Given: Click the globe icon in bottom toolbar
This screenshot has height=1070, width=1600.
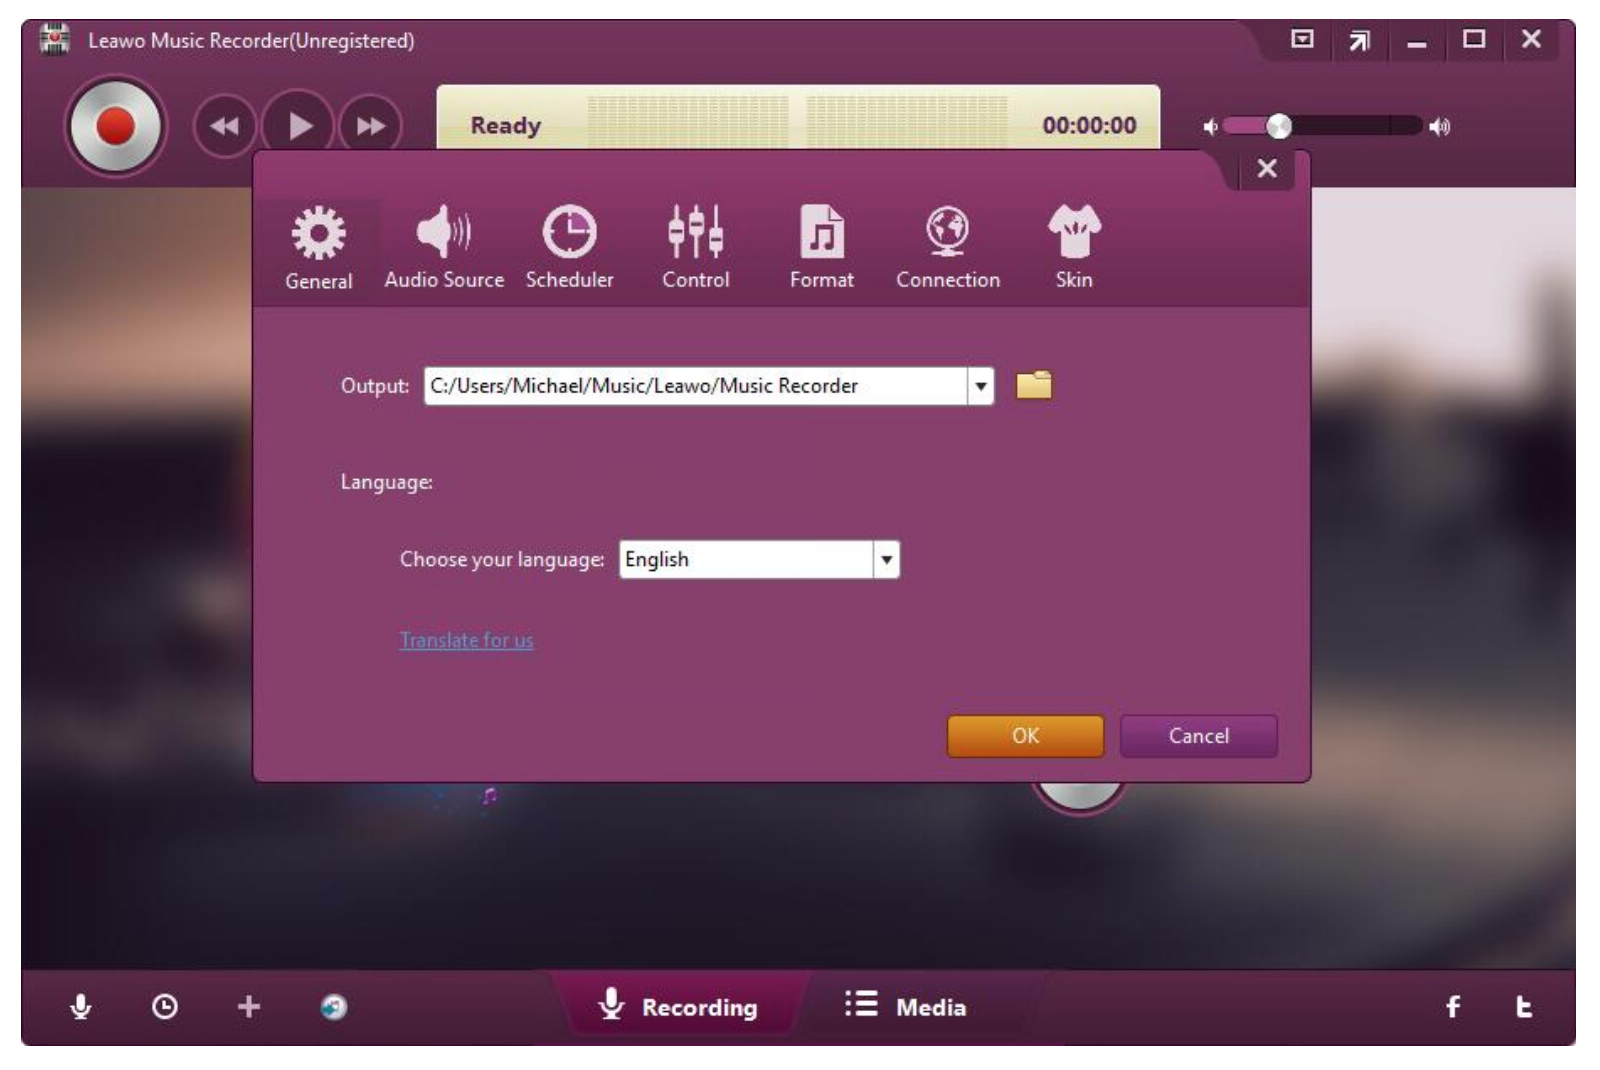Looking at the screenshot, I should click(334, 1007).
